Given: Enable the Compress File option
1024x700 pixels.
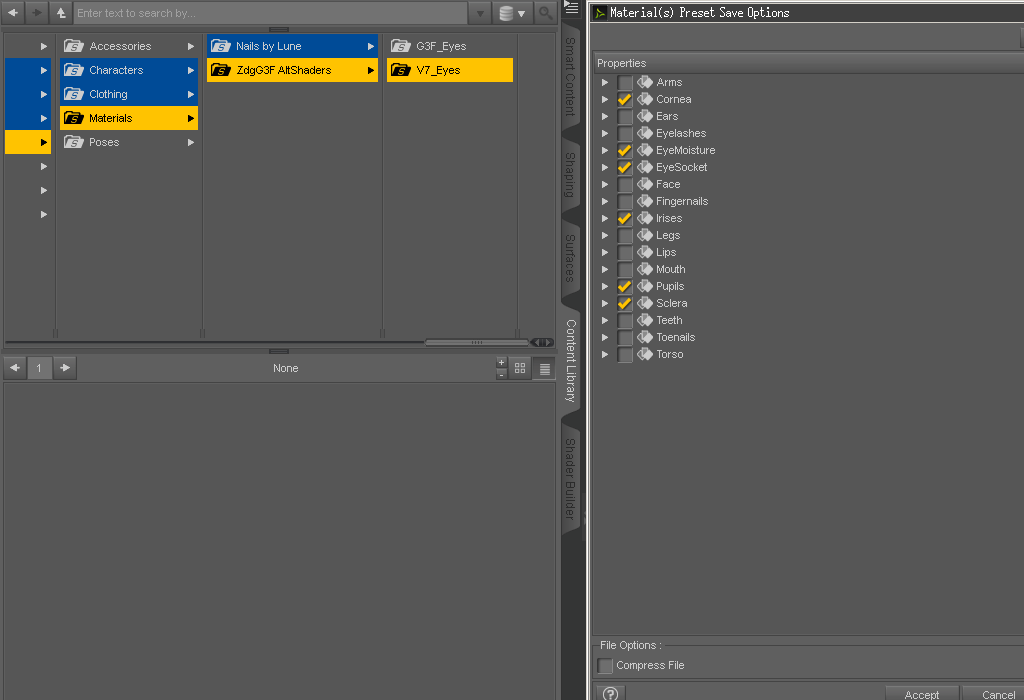Looking at the screenshot, I should point(605,665).
